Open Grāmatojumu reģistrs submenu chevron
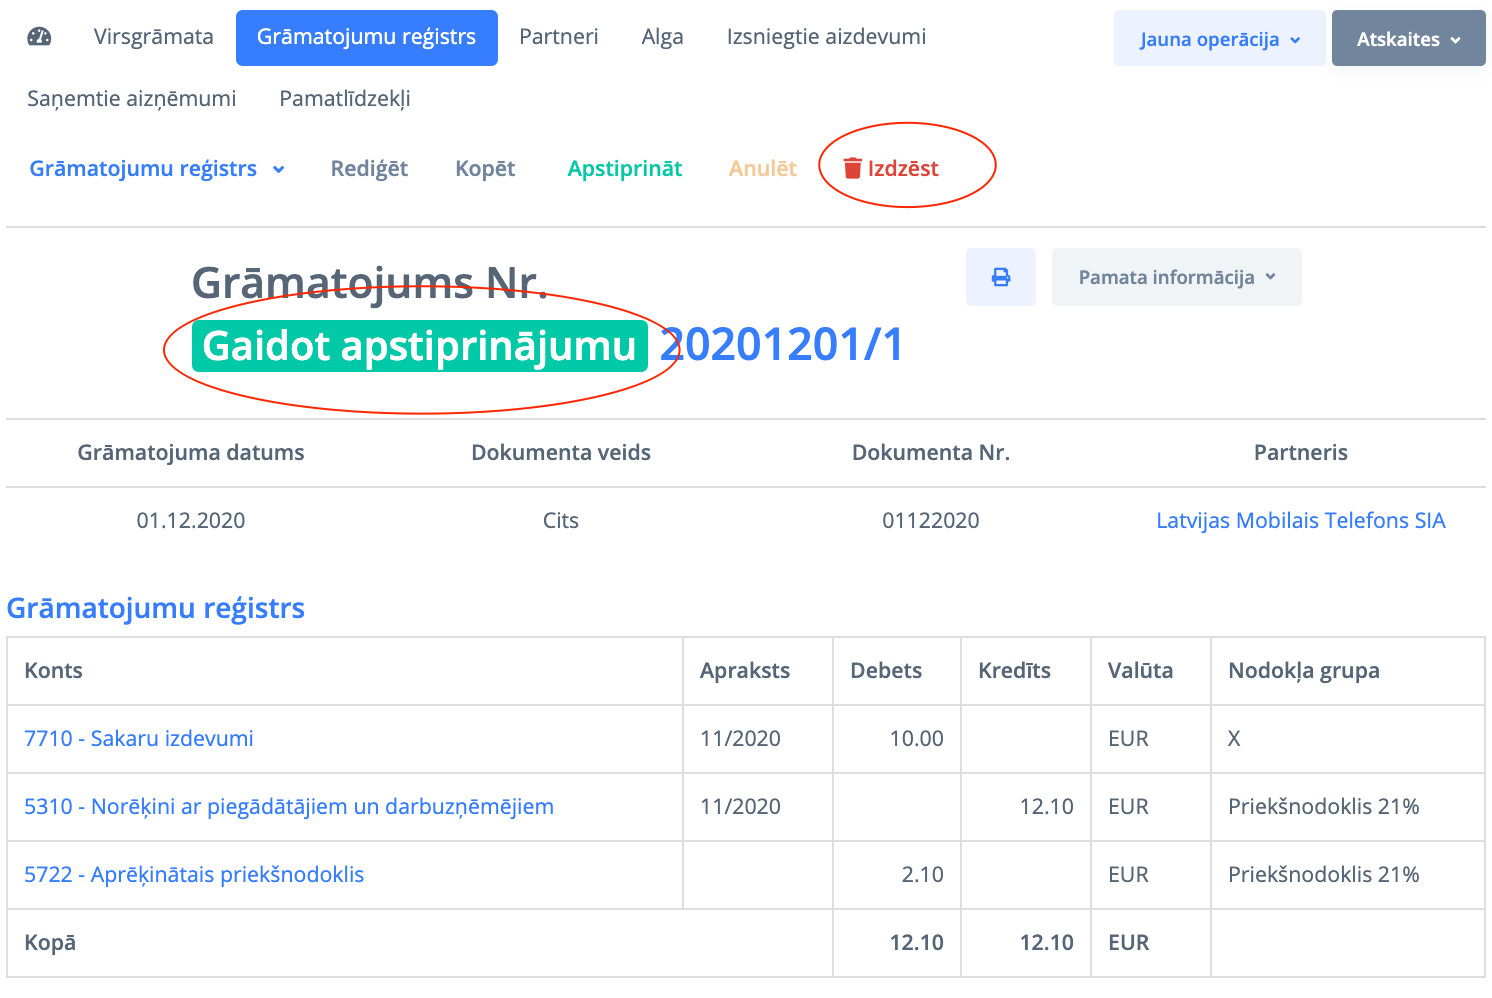 (279, 169)
